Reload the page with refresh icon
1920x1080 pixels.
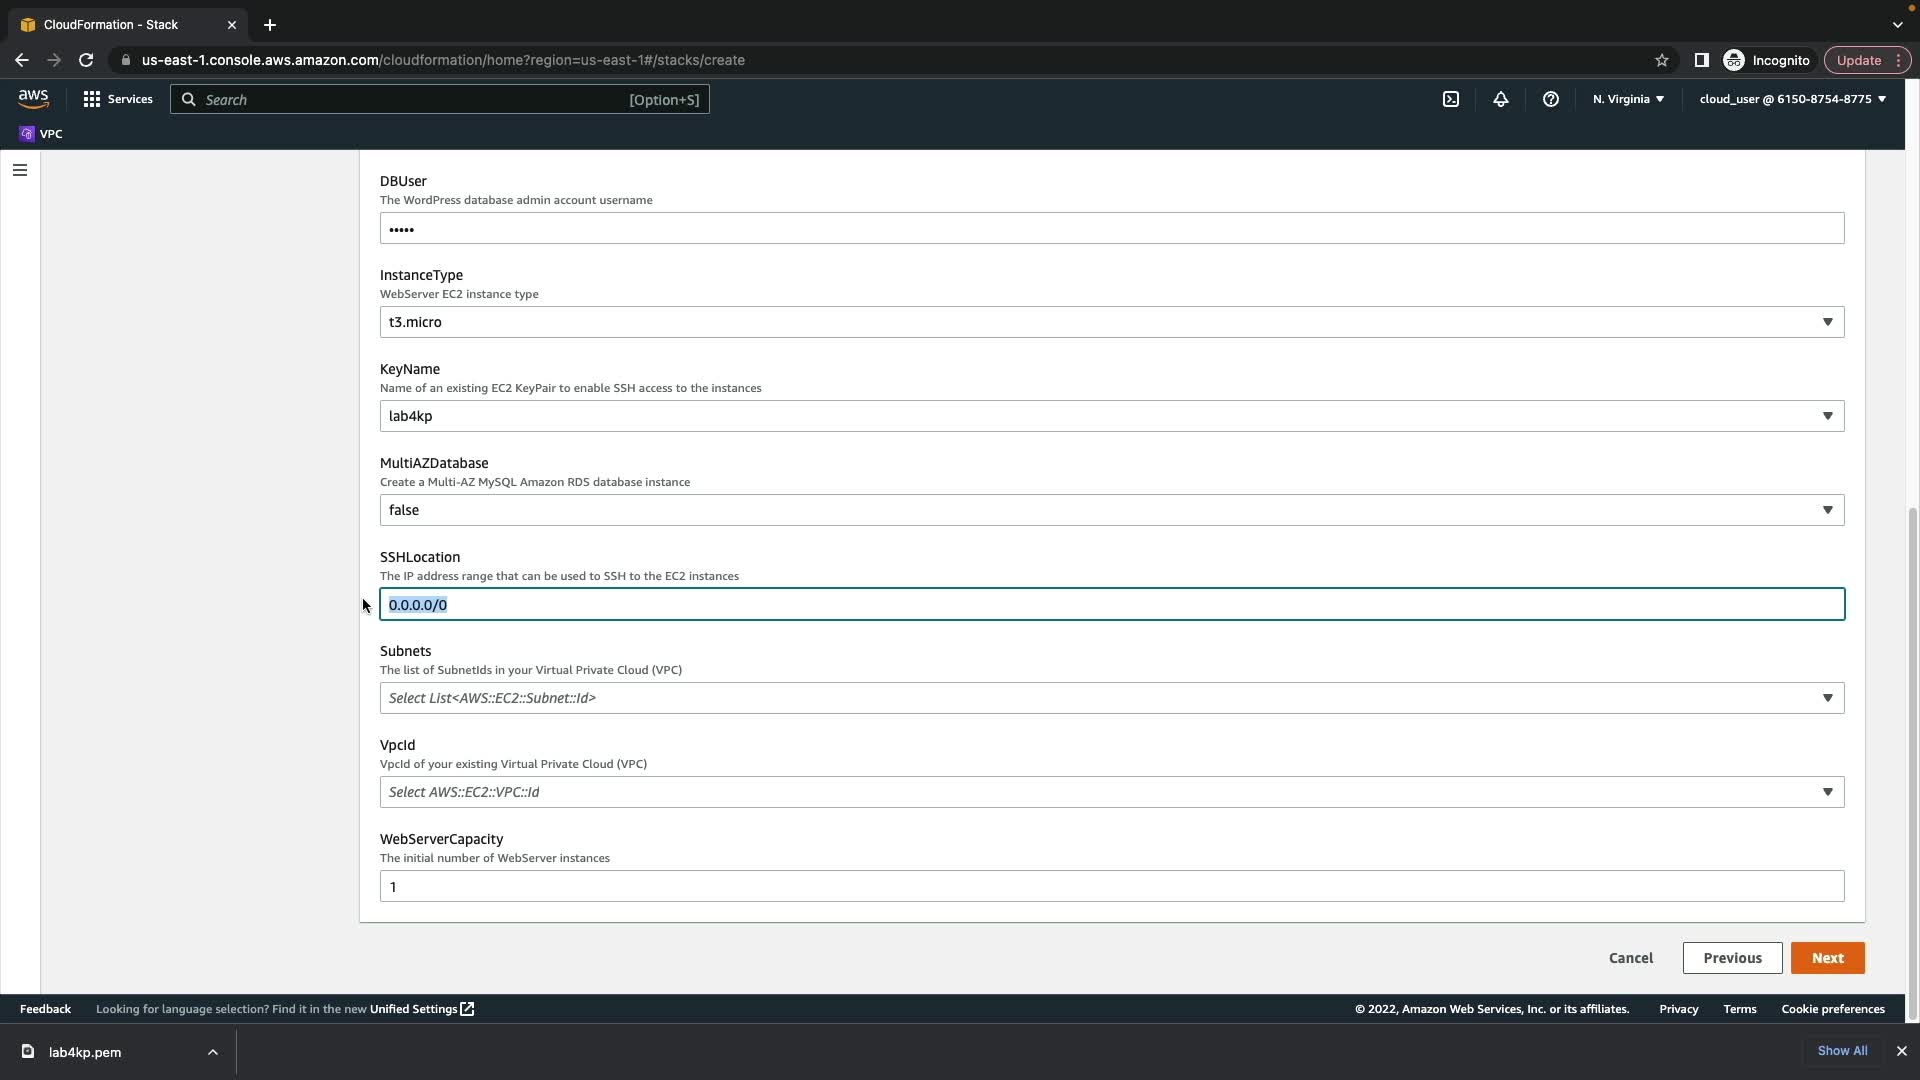[86, 60]
